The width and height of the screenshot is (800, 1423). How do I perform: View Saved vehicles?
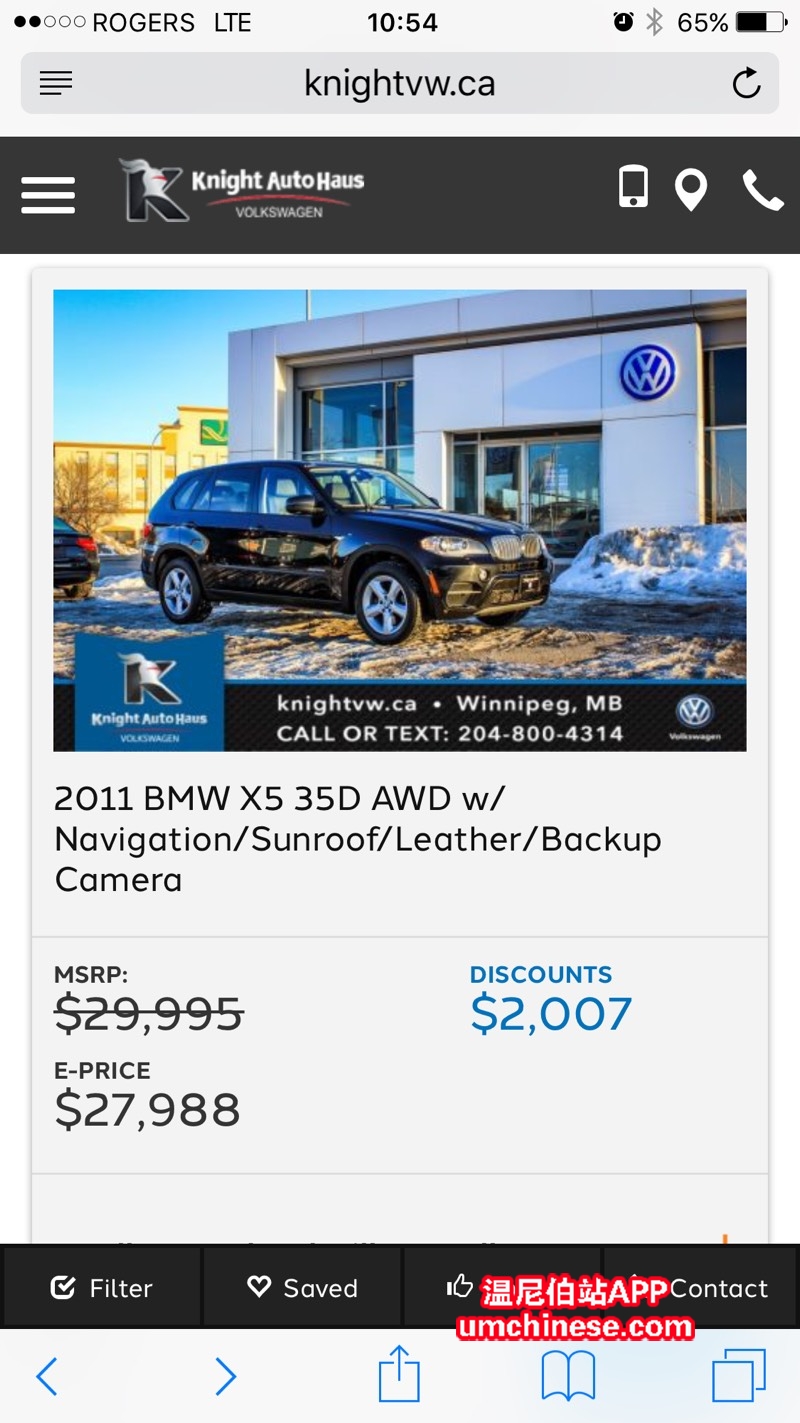click(x=302, y=1287)
